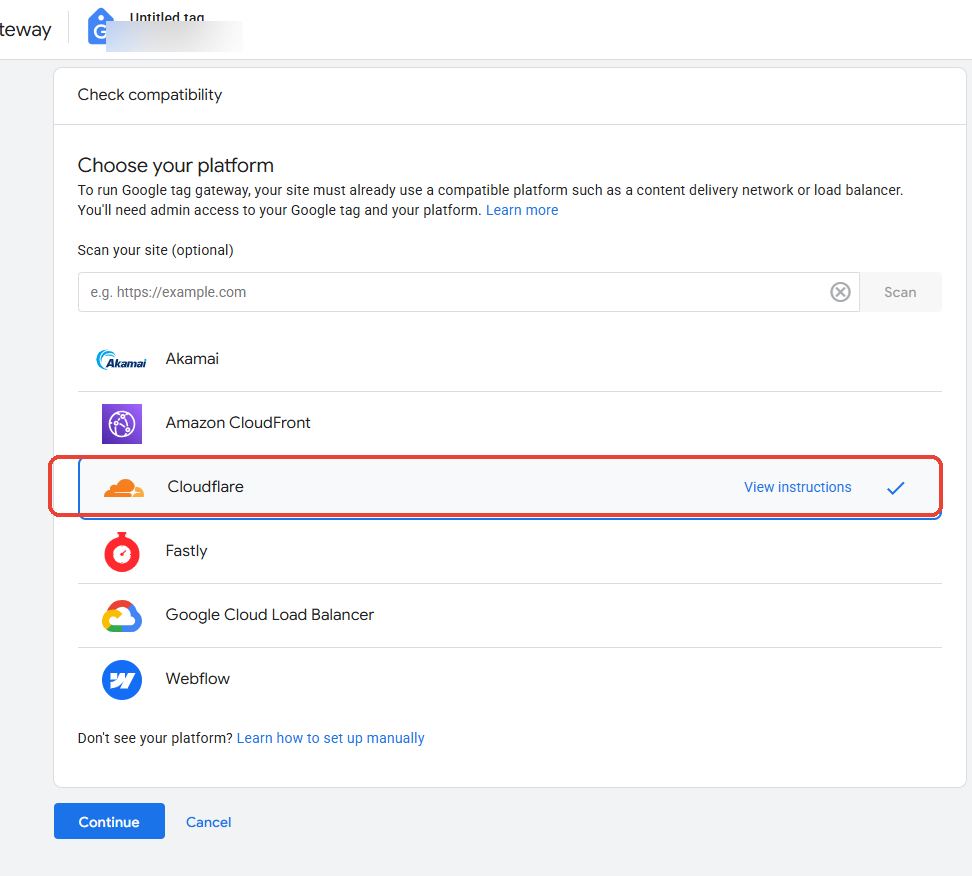Click the blue Continue button
The image size is (972, 876).
click(109, 821)
